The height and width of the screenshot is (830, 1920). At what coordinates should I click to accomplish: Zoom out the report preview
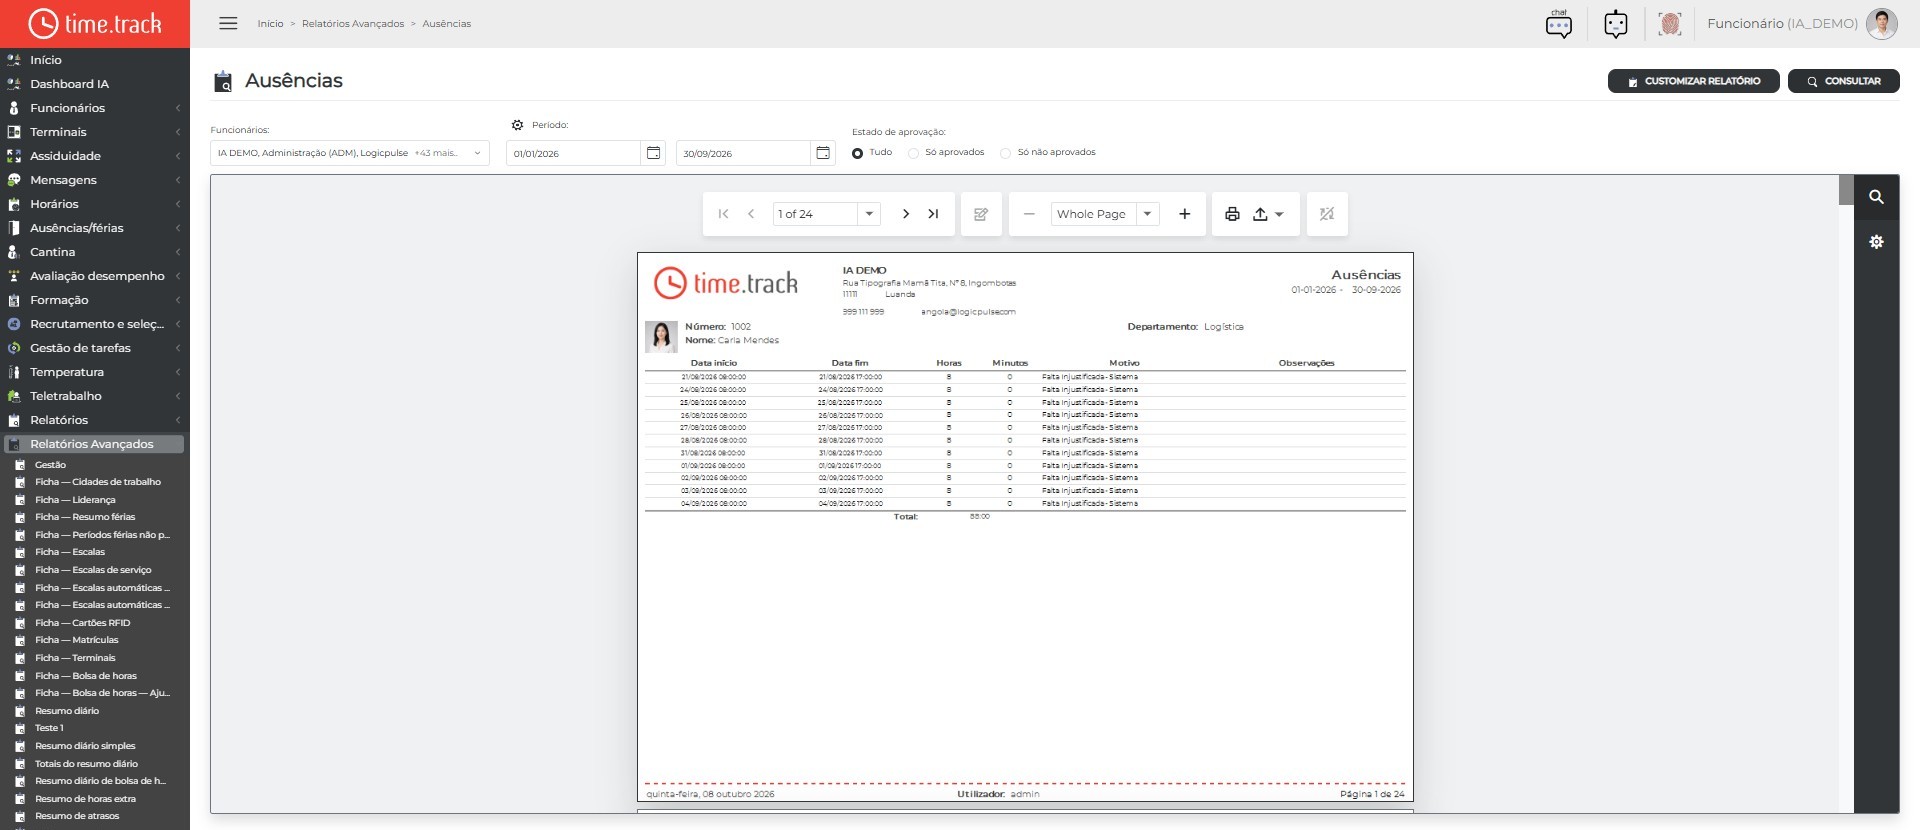1029,214
